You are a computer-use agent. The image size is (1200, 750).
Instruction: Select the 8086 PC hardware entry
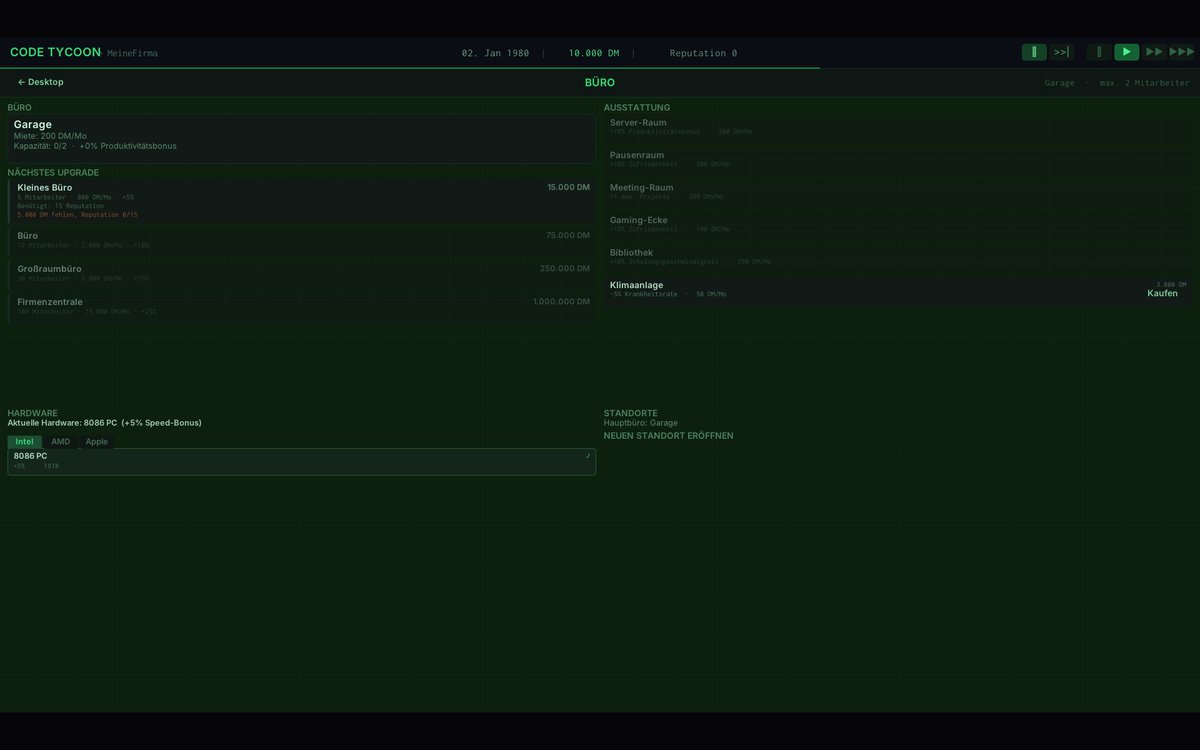pos(301,461)
